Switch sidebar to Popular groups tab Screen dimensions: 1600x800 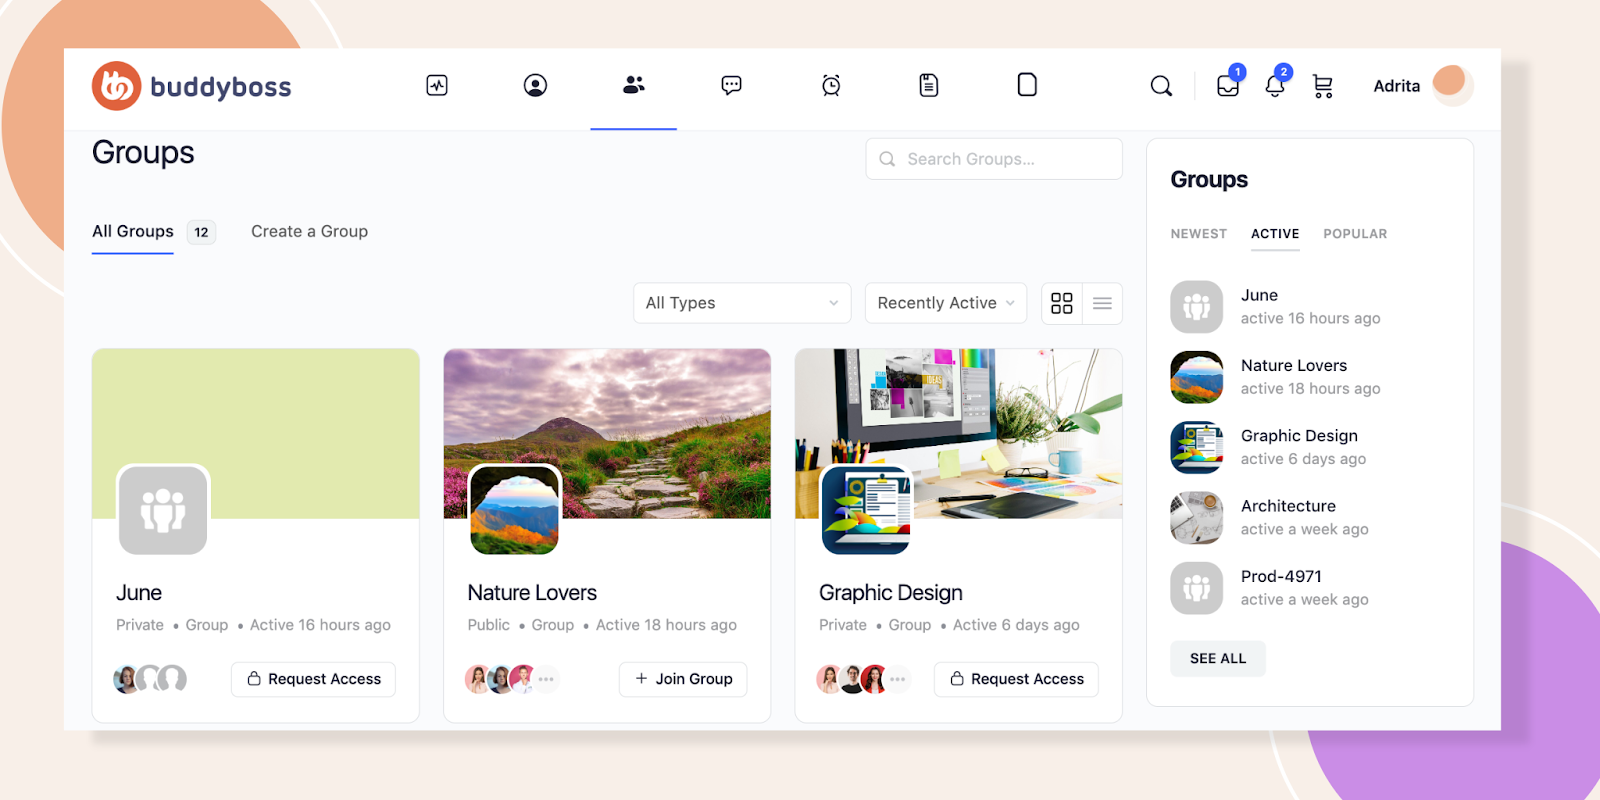point(1355,234)
